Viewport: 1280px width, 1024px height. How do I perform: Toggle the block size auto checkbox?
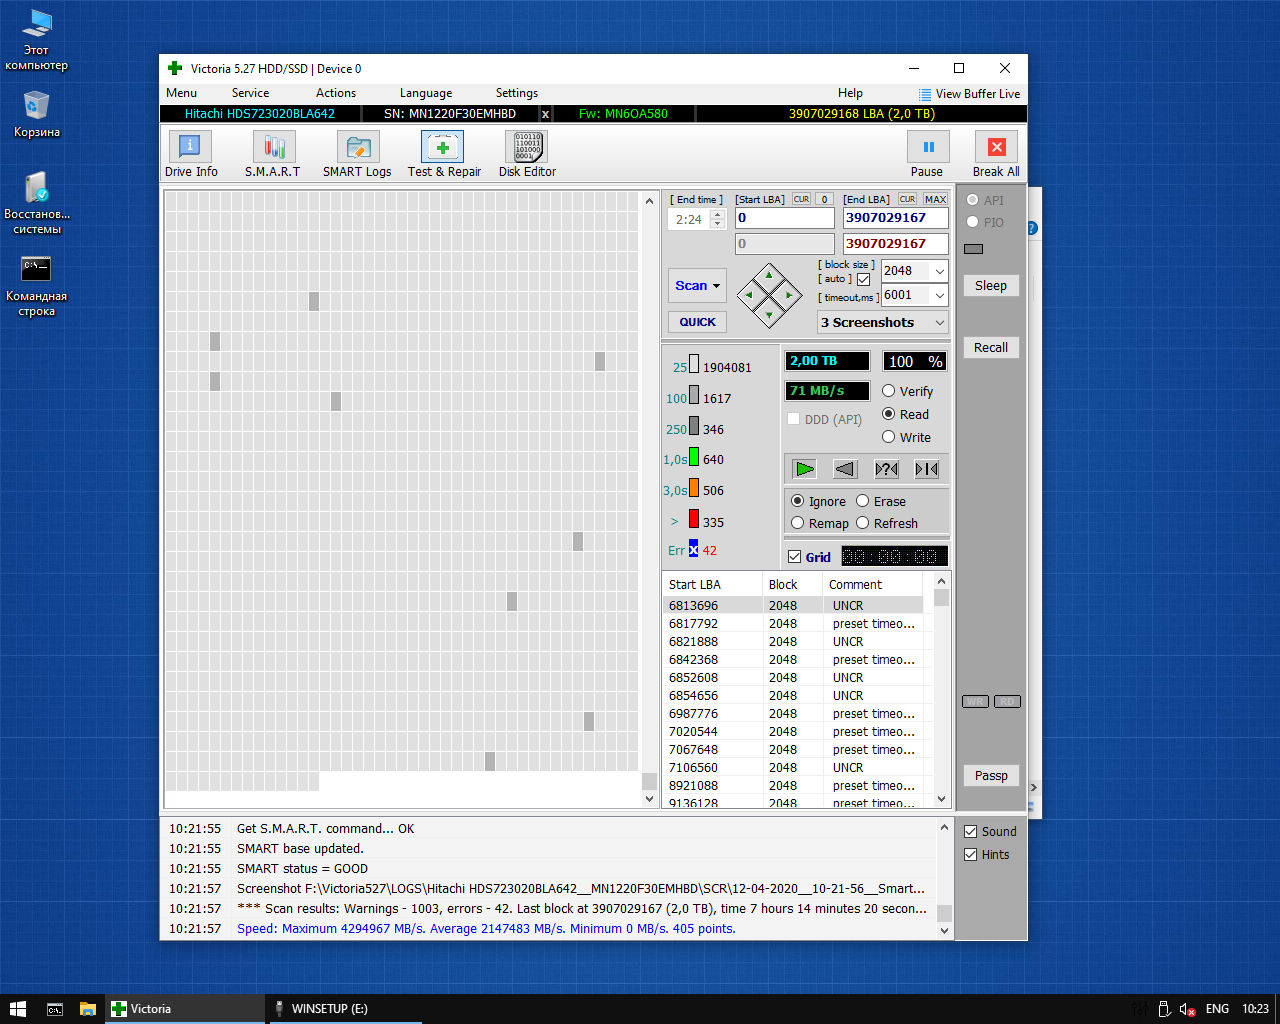point(863,279)
